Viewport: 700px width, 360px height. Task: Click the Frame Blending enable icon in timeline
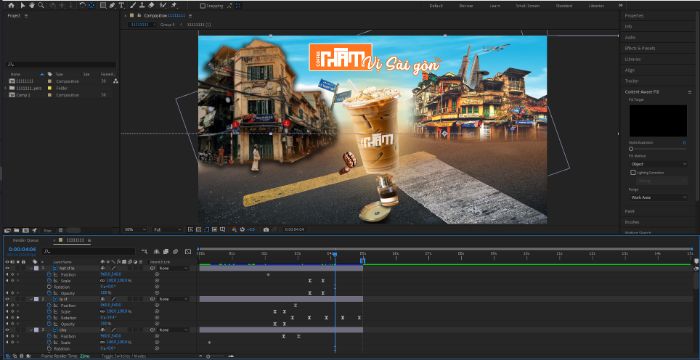click(x=166, y=251)
